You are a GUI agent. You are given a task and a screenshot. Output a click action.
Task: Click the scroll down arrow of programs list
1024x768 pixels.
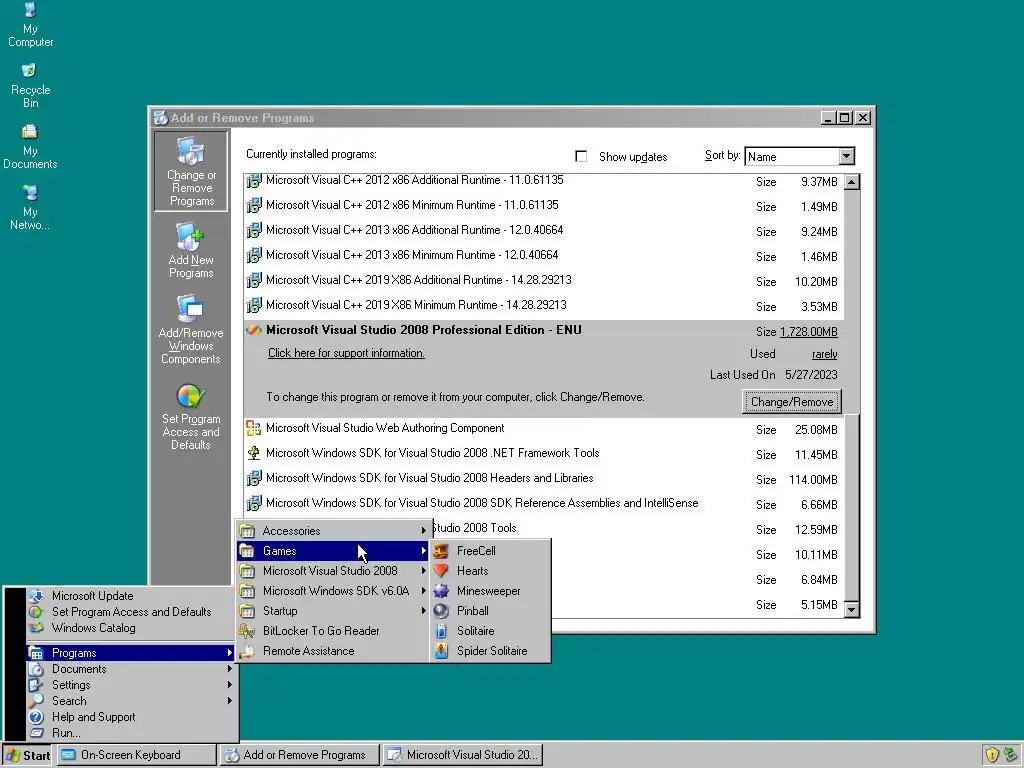click(852, 609)
